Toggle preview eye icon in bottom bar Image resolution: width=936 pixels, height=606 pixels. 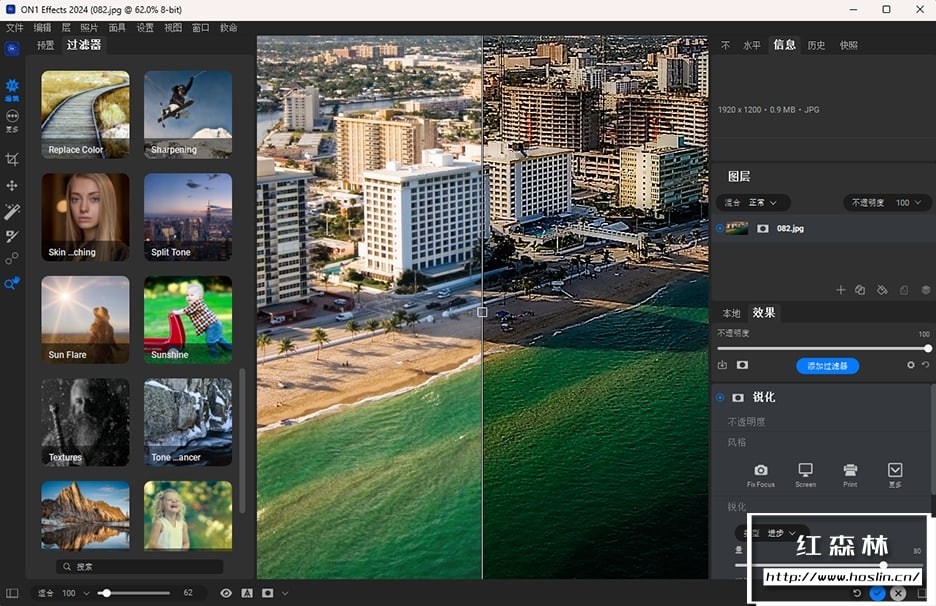(x=226, y=593)
